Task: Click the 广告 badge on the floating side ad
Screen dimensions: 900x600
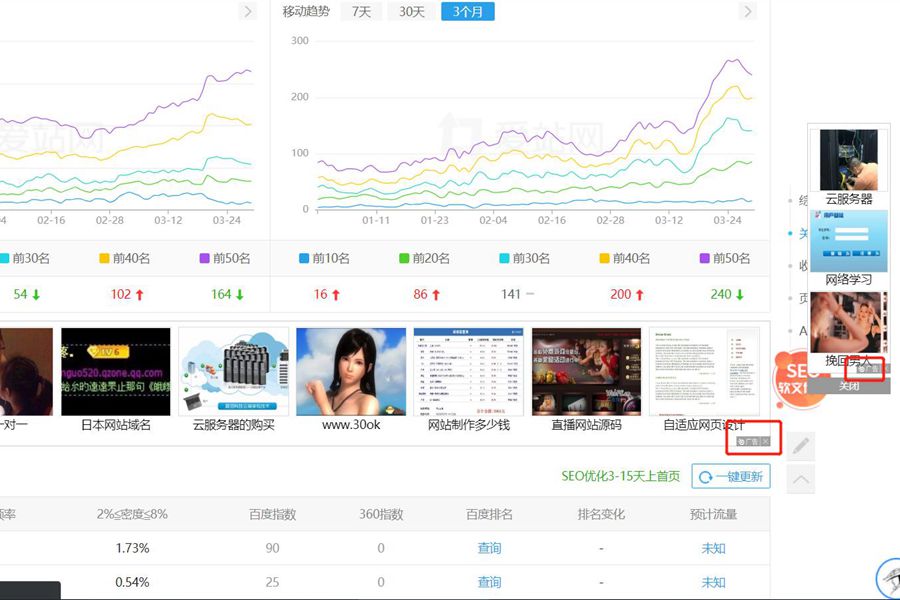Action: click(x=869, y=369)
